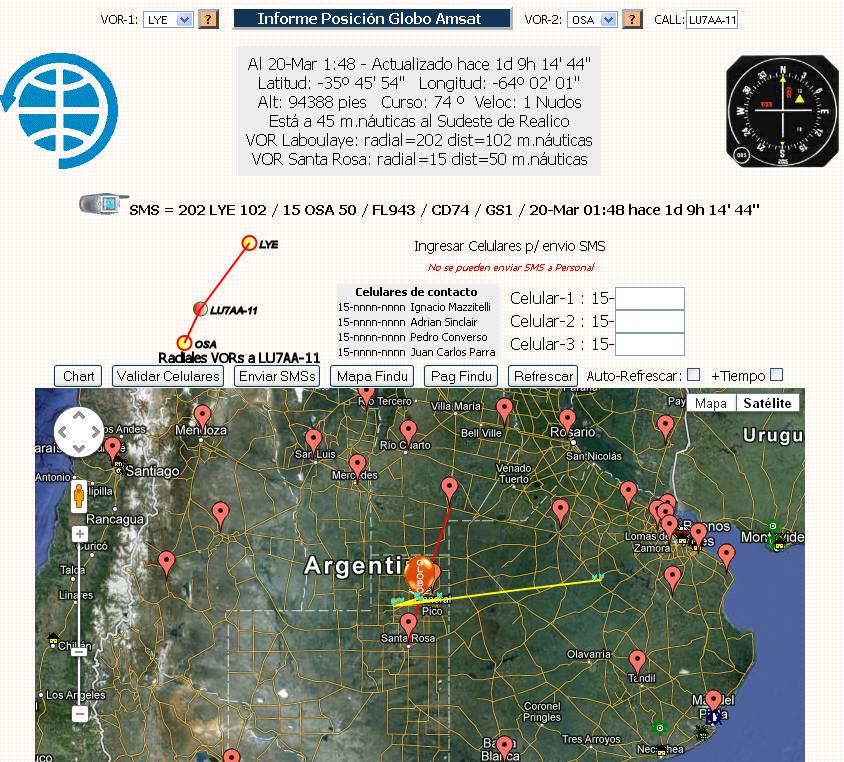Image resolution: width=844 pixels, height=762 pixels.
Task: Click contact row Juan Carlos Parra
Action: pyautogui.click(x=417, y=352)
